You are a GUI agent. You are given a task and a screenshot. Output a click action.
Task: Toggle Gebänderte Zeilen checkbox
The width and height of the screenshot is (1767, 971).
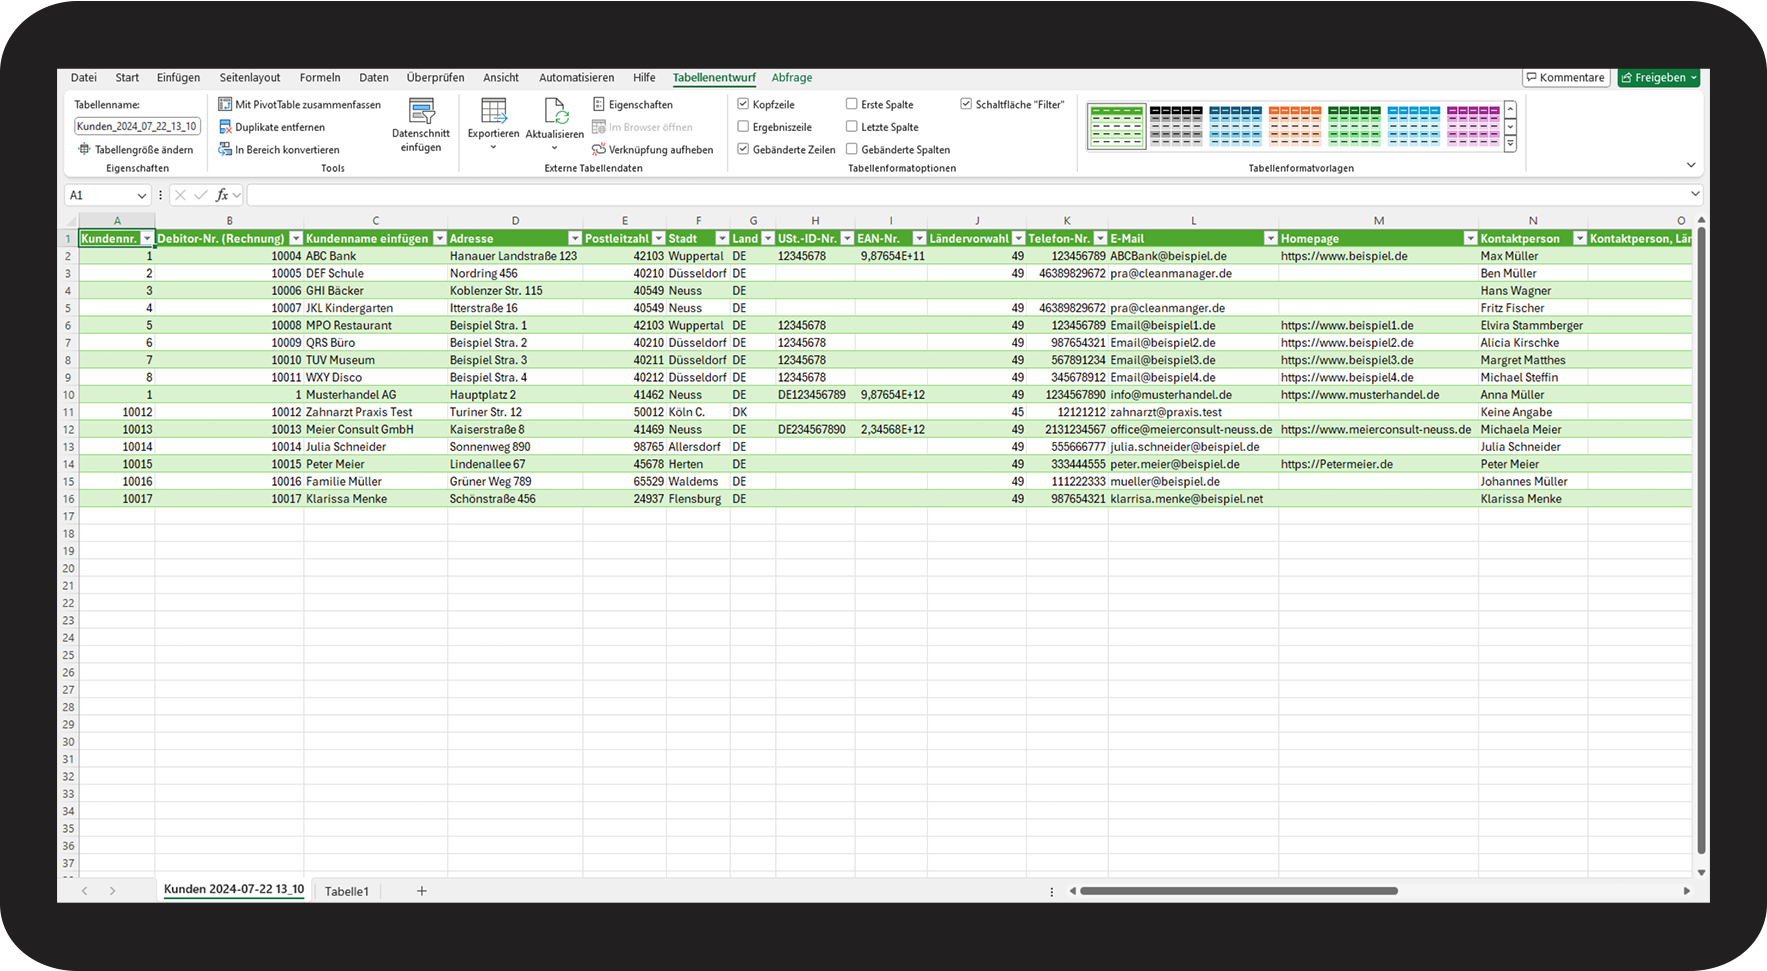click(x=743, y=149)
